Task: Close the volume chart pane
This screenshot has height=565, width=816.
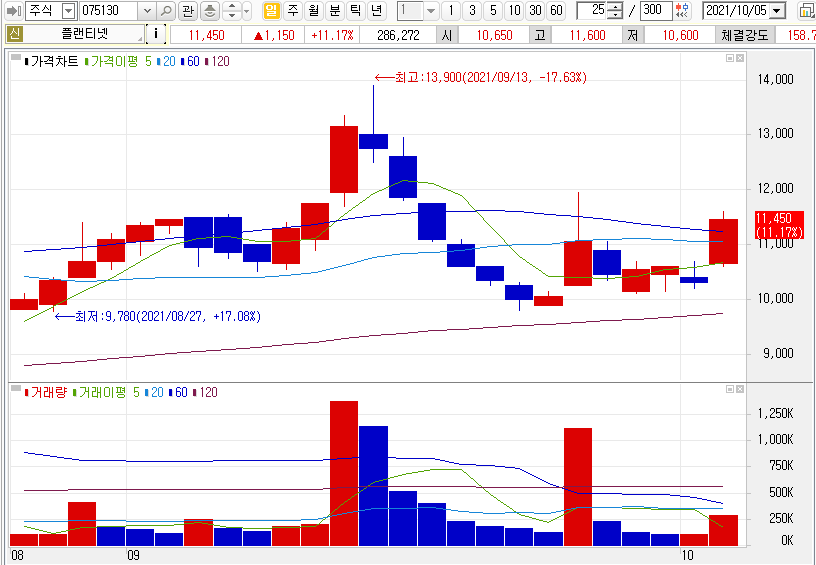Action: (740, 389)
